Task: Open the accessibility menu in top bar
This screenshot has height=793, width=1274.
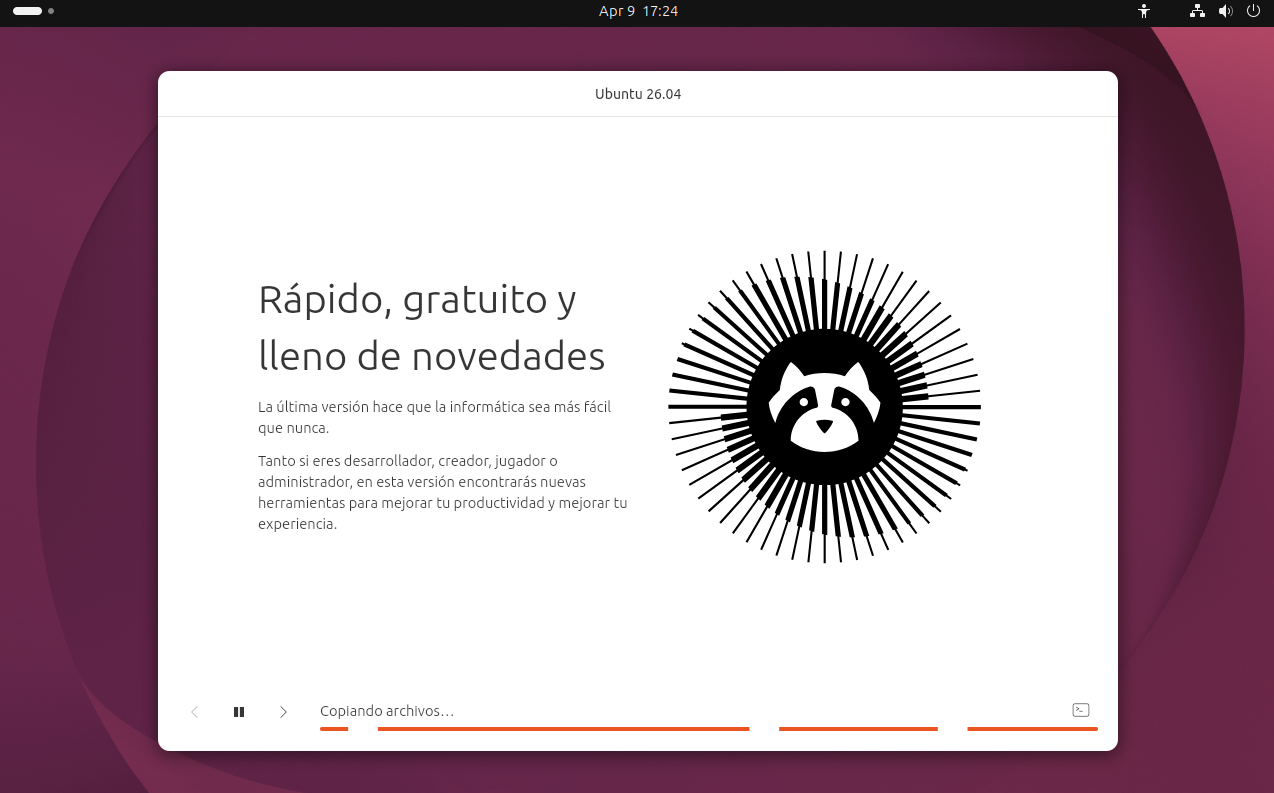Action: (1144, 11)
